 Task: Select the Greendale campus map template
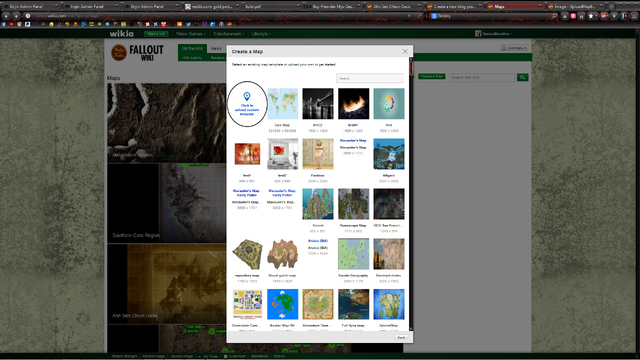pyautogui.click(x=247, y=304)
